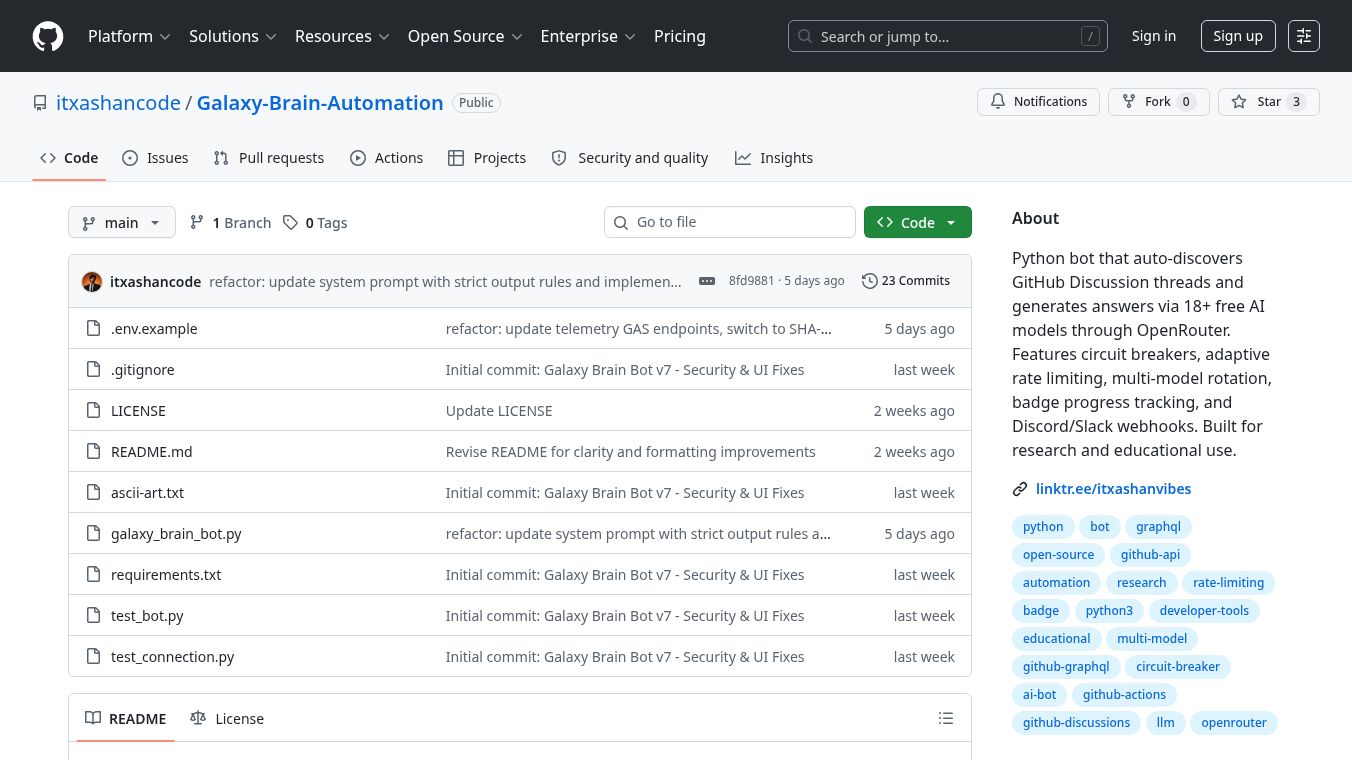Viewport: 1352px width, 760px height.
Task: Open the Security and quality tab
Action: click(630, 158)
